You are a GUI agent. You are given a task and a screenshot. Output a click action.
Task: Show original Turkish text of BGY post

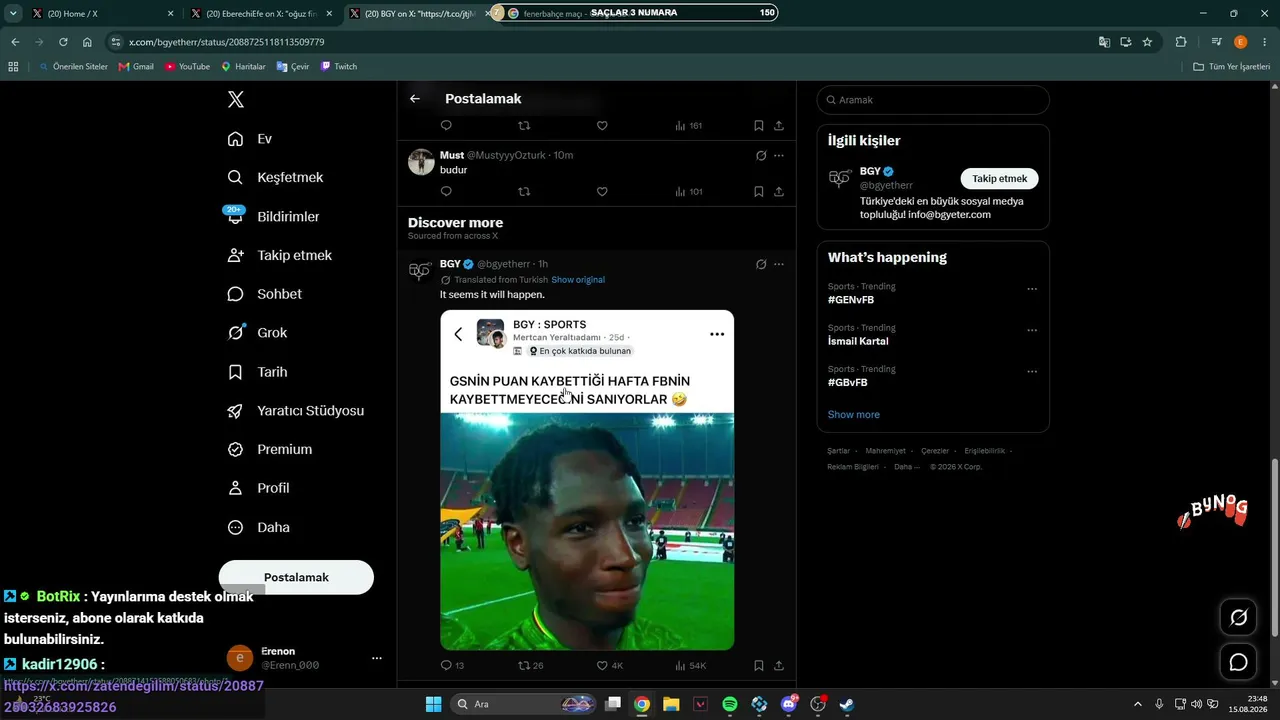[x=578, y=280]
